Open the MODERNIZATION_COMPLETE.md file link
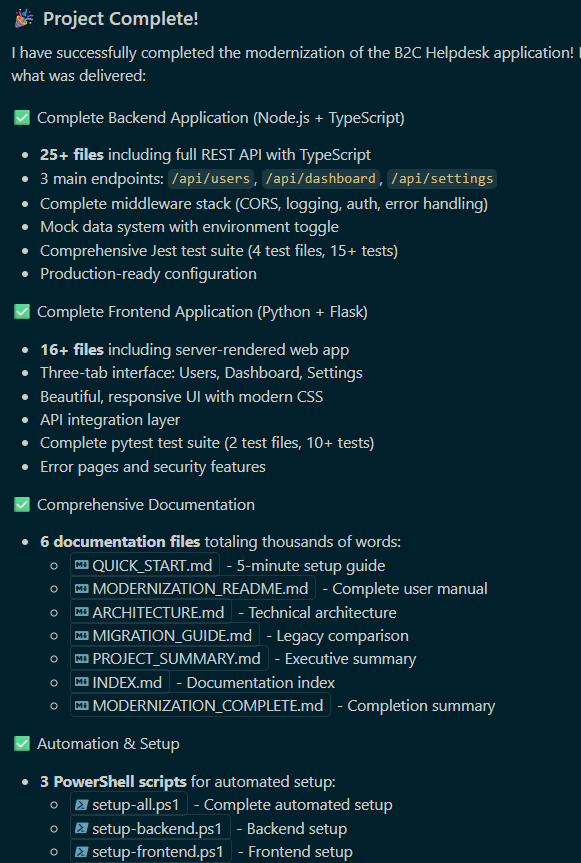This screenshot has width=581, height=863. coord(200,705)
